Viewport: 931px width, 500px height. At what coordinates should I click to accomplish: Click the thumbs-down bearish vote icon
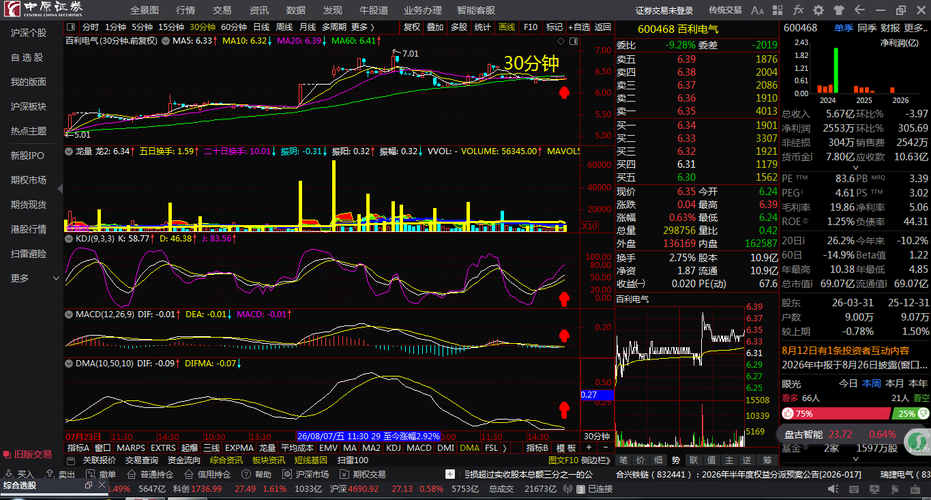tap(923, 413)
